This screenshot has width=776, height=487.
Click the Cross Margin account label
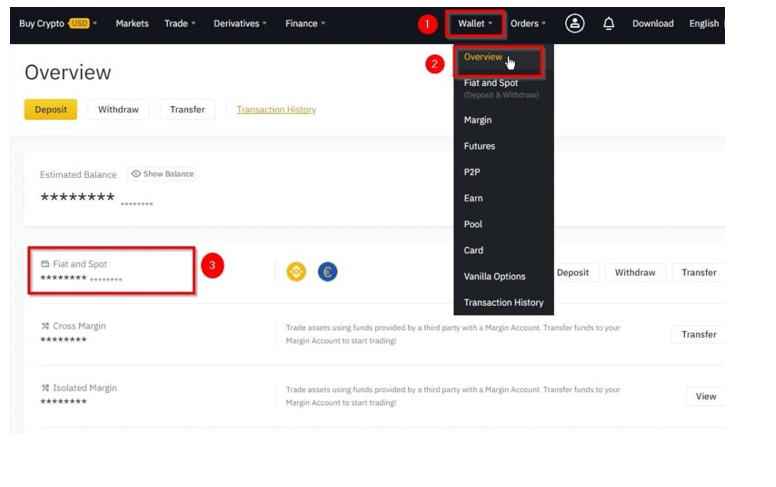79,326
